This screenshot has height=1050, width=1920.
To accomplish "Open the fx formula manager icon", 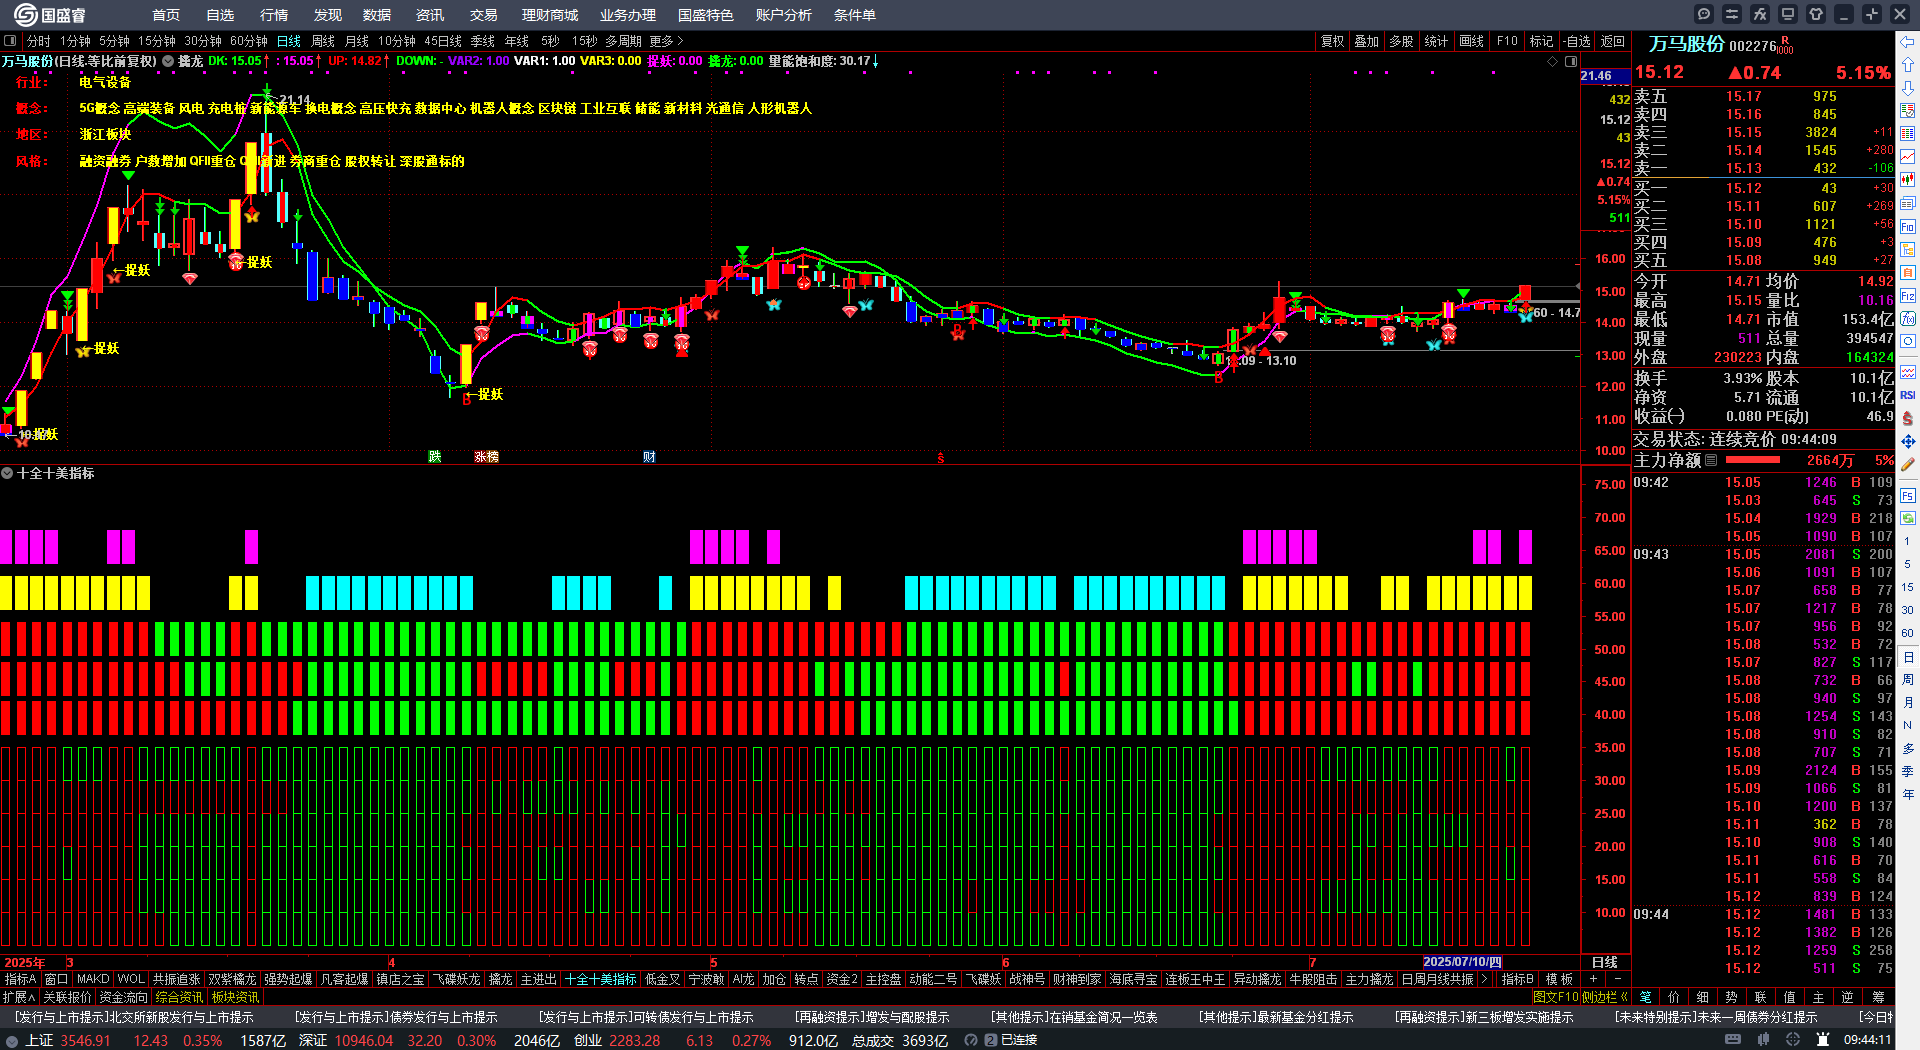I will click(x=1760, y=14).
